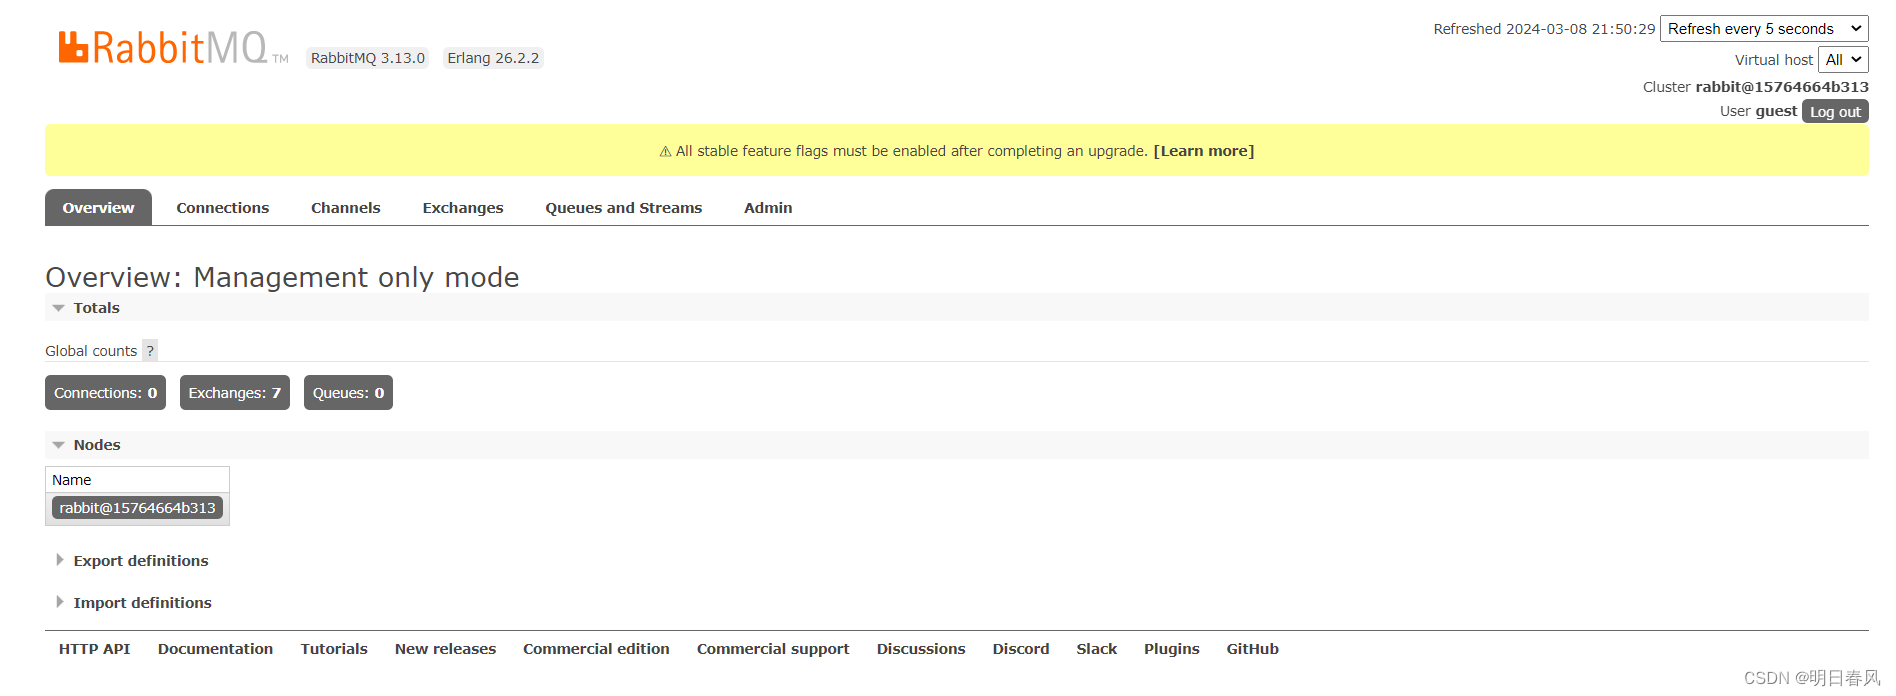Select the Admin tab

[768, 208]
